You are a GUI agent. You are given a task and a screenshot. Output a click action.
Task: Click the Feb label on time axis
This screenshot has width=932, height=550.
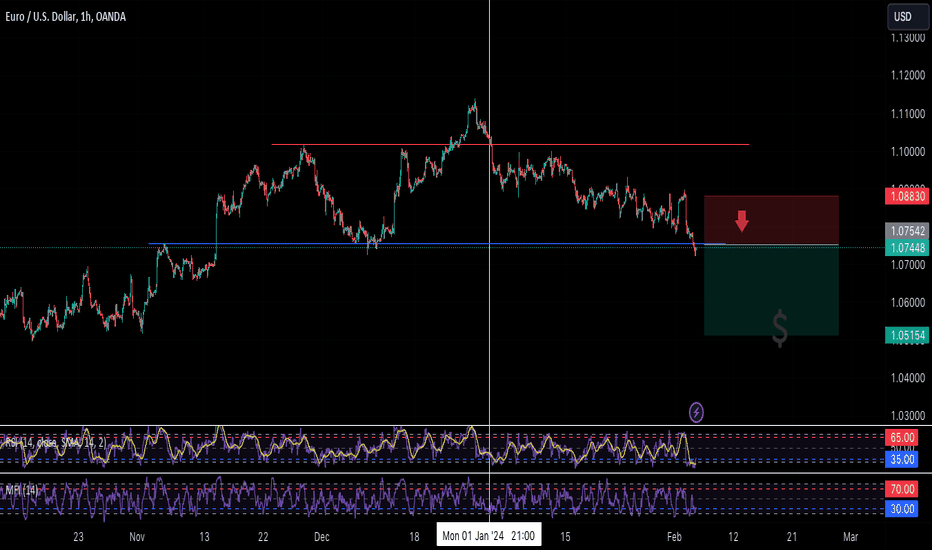674,536
